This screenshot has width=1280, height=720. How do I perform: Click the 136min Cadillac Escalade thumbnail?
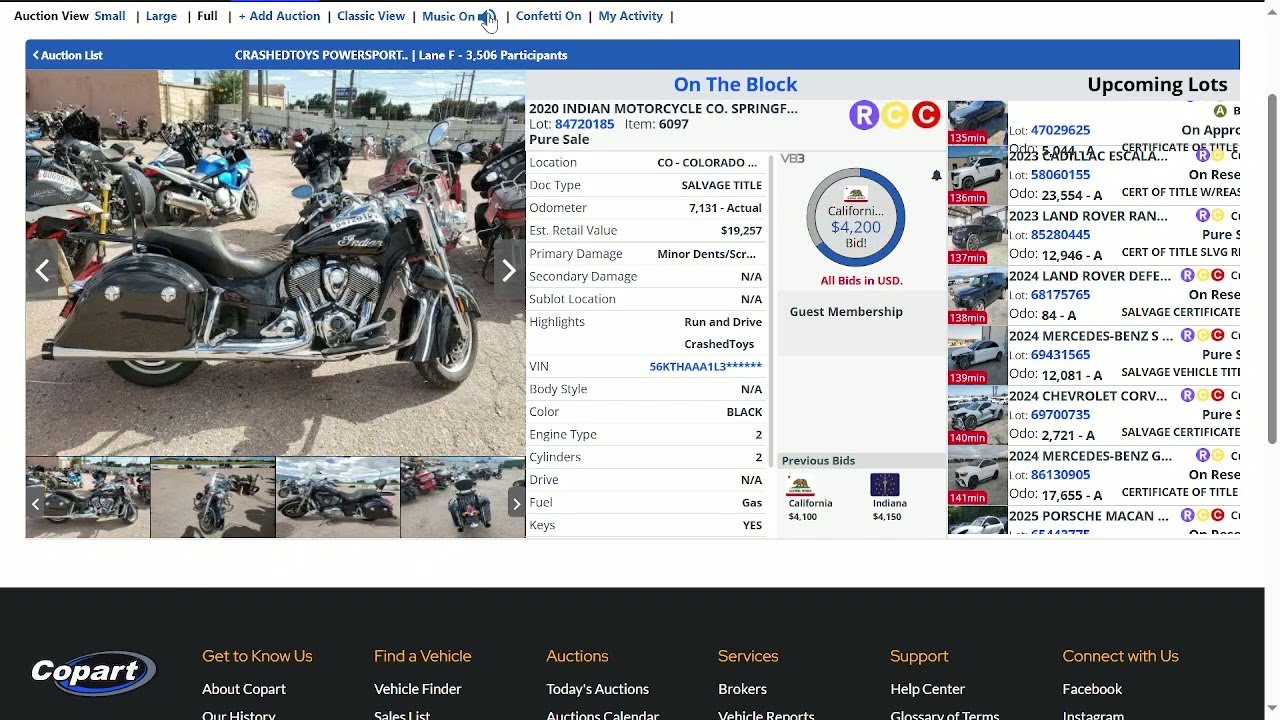977,175
